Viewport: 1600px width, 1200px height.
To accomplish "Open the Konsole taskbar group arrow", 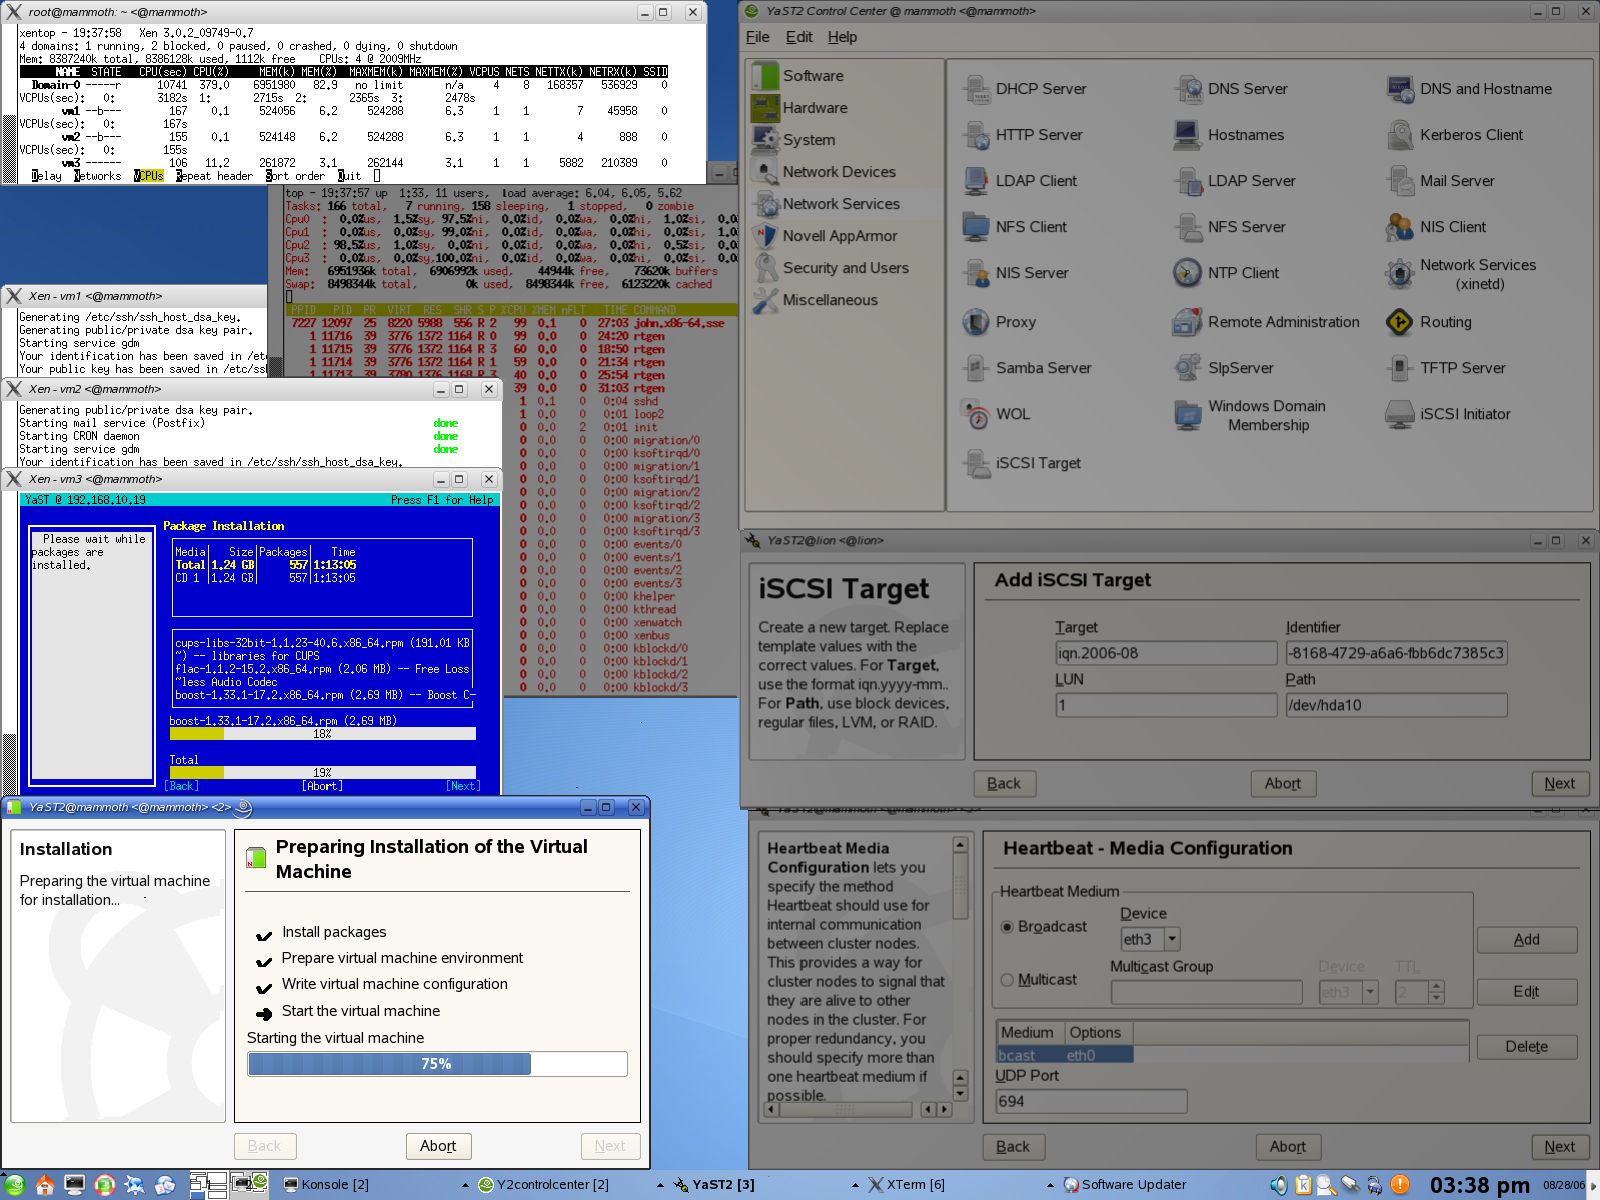I will (x=465, y=1185).
